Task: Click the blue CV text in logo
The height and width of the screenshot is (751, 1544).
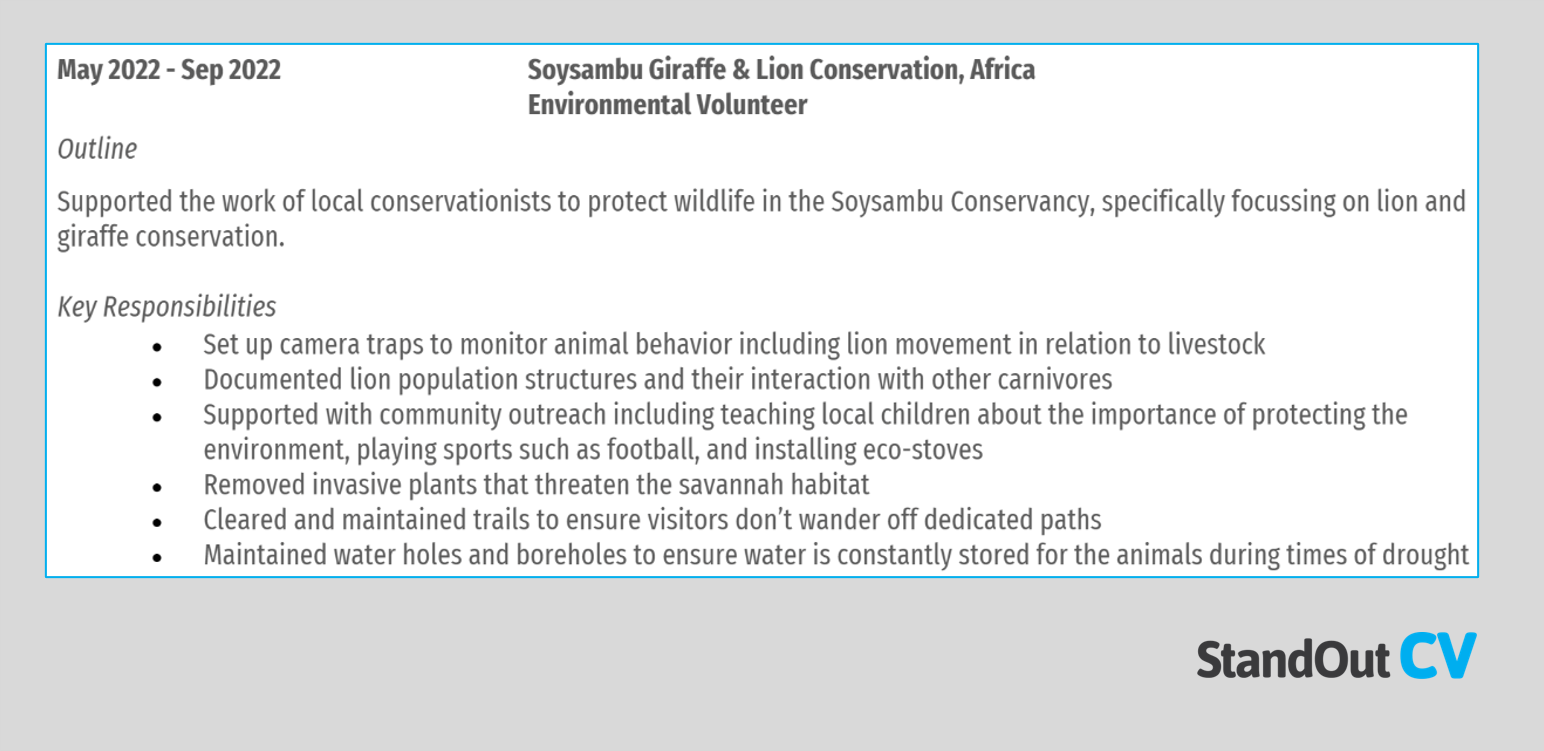Action: tap(1438, 657)
